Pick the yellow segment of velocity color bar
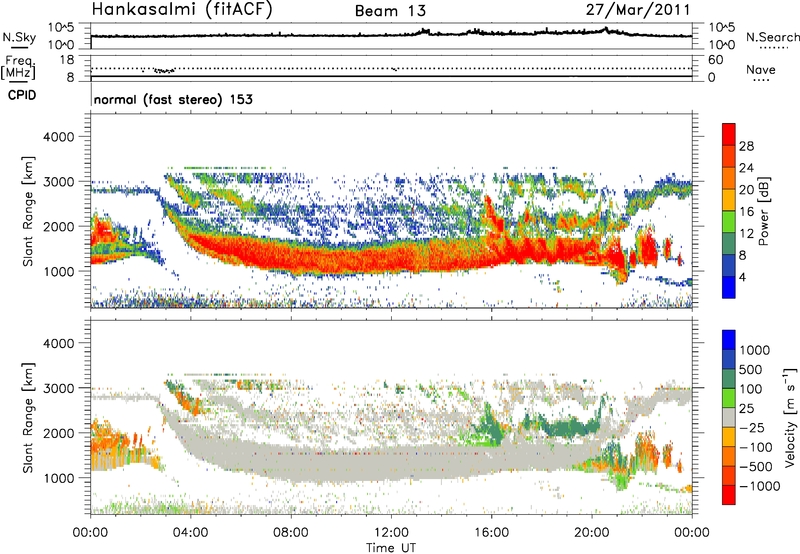The height and width of the screenshot is (554, 800). pyautogui.click(x=729, y=438)
